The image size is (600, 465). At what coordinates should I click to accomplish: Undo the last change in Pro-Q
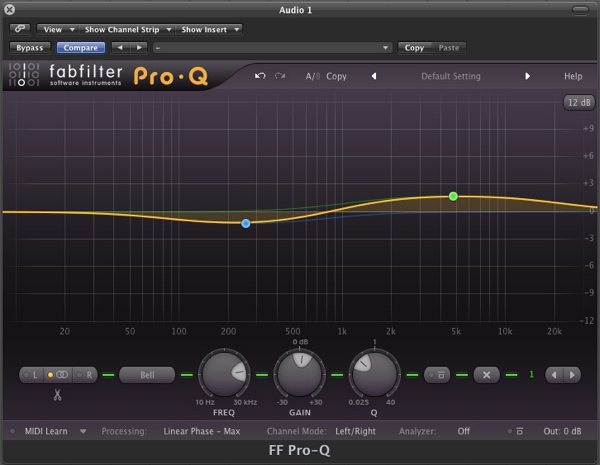click(x=260, y=76)
